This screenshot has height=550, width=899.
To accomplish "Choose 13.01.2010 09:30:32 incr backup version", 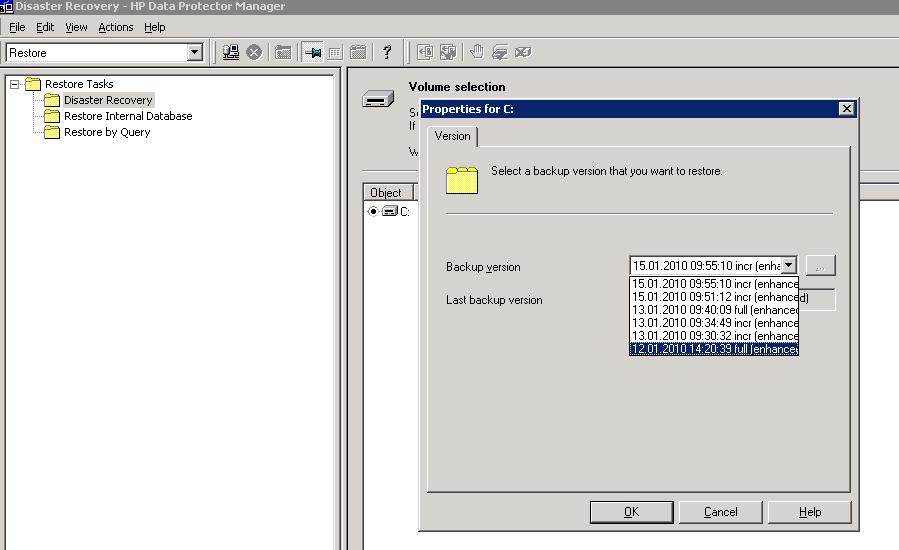I will click(714, 336).
